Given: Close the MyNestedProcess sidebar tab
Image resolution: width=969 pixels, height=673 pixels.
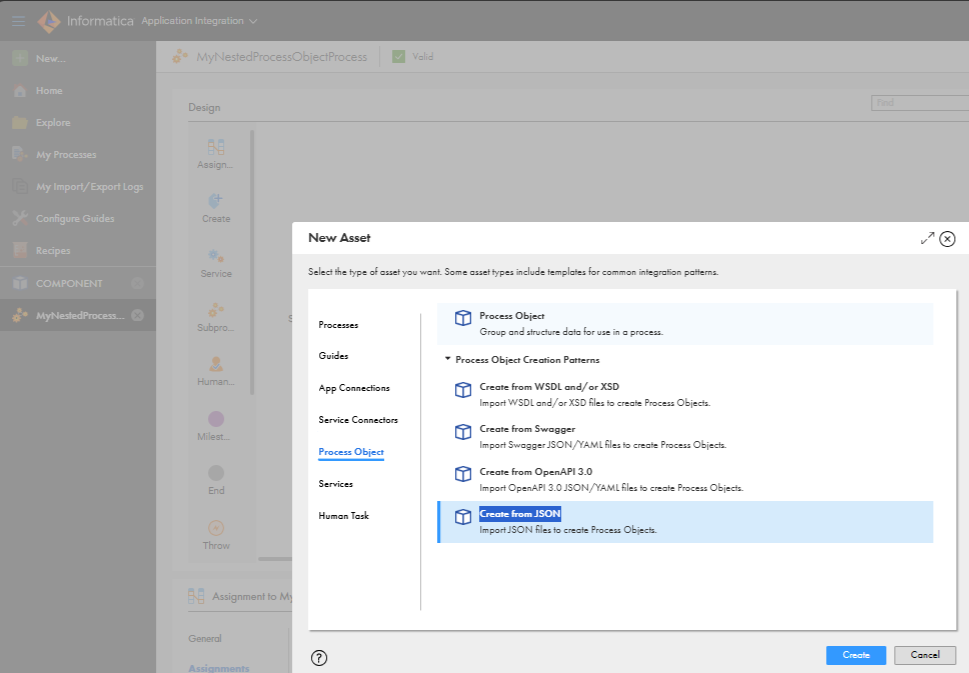Looking at the screenshot, I should pos(138,315).
